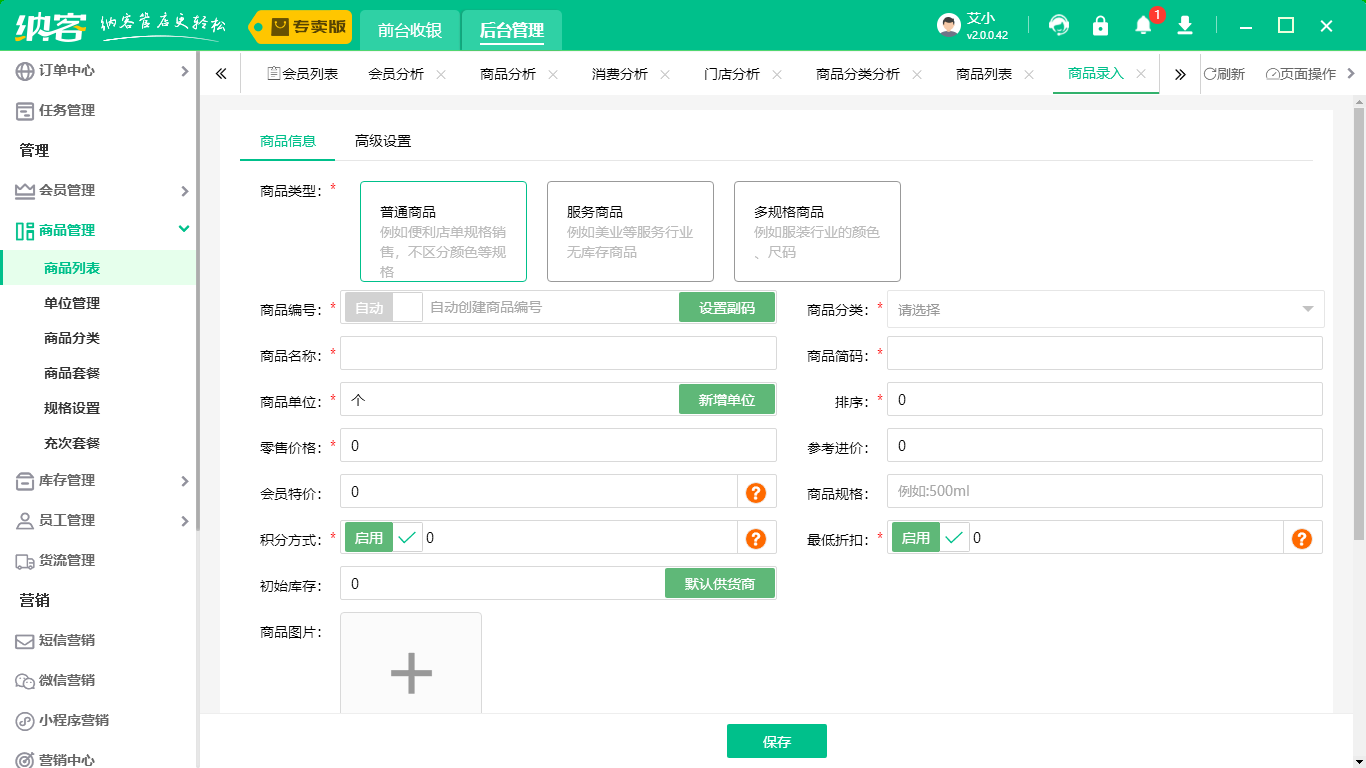The height and width of the screenshot is (768, 1366).
Task: Click the help icon beside 会员特价
Action: pos(756,492)
